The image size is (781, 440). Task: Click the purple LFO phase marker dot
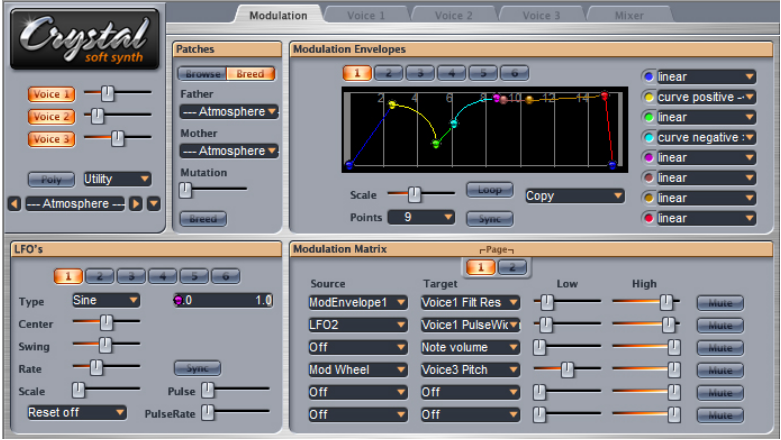[x=178, y=300]
